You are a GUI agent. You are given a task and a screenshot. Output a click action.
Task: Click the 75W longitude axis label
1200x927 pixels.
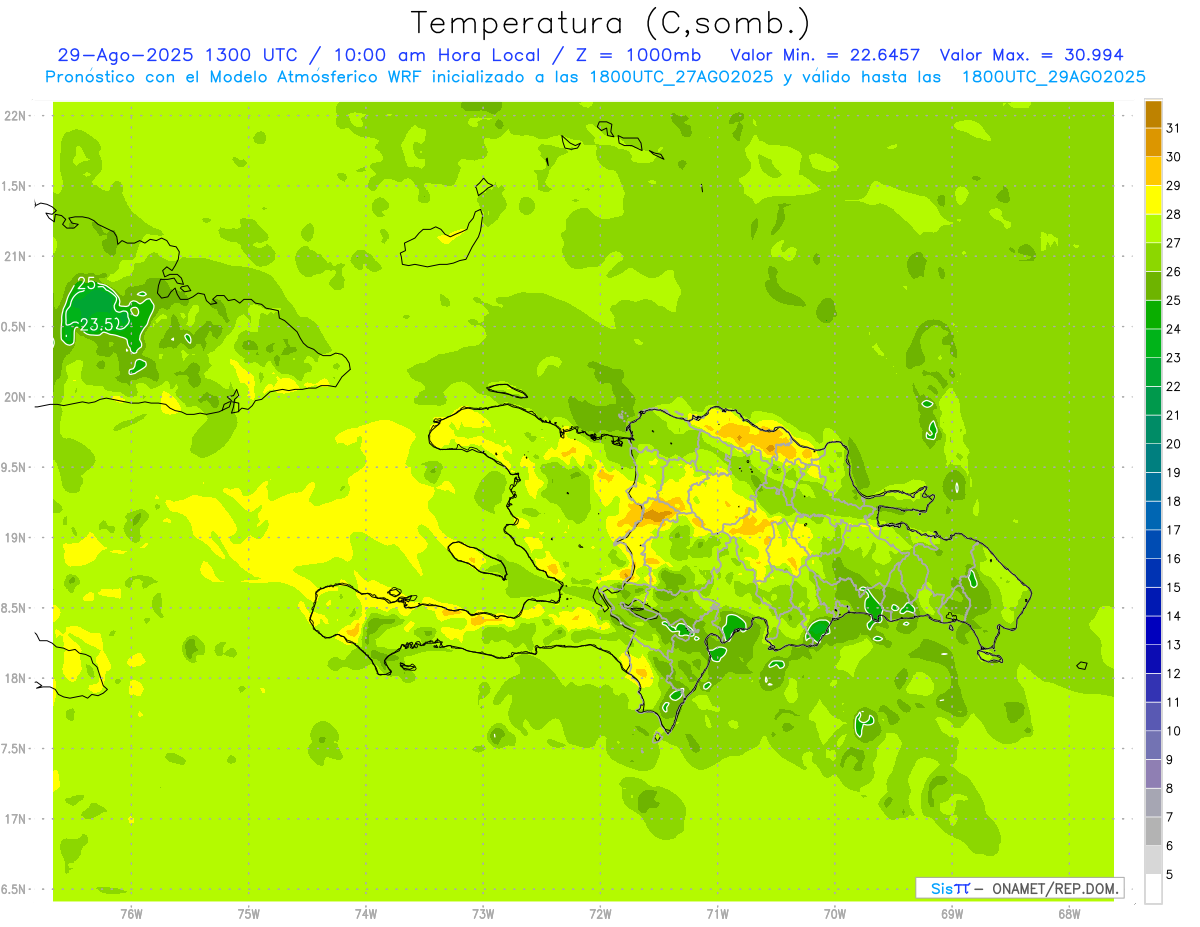coord(249,913)
